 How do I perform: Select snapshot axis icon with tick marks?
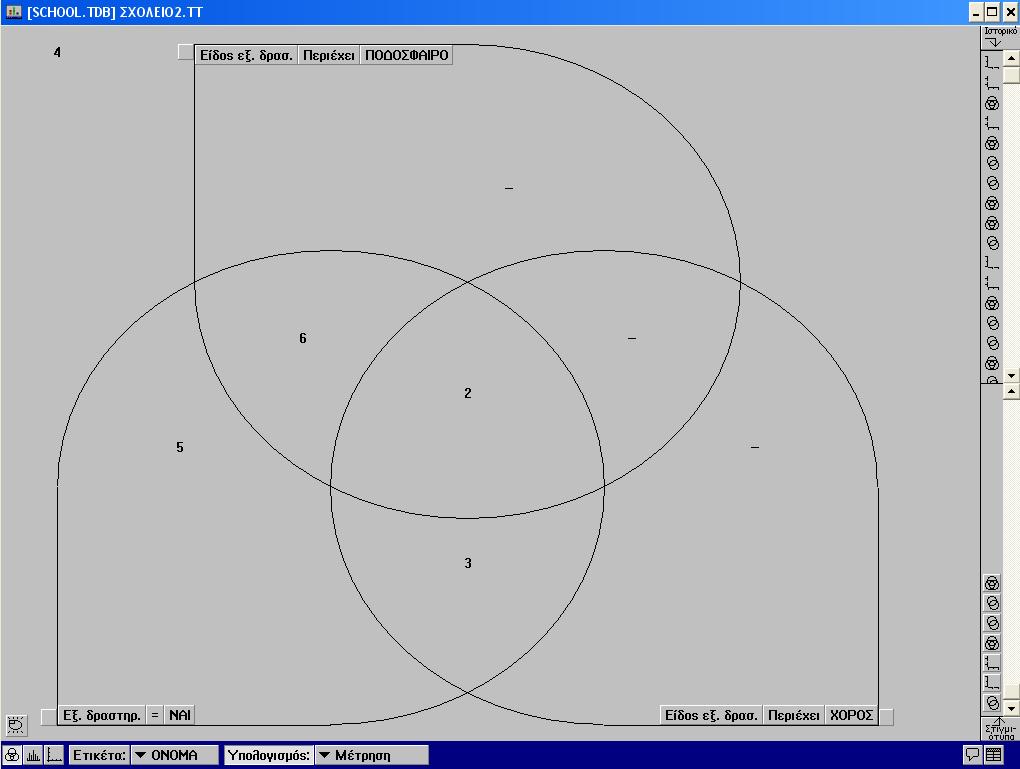click(x=991, y=663)
